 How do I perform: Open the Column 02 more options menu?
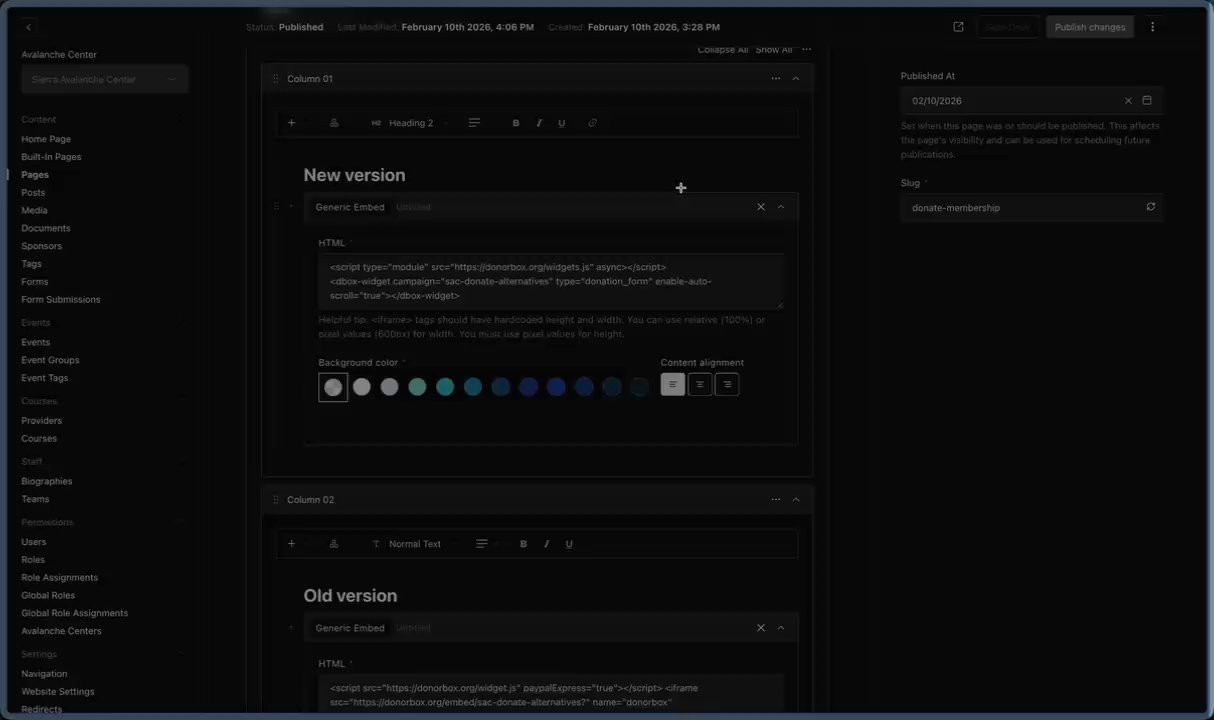pyautogui.click(x=775, y=499)
